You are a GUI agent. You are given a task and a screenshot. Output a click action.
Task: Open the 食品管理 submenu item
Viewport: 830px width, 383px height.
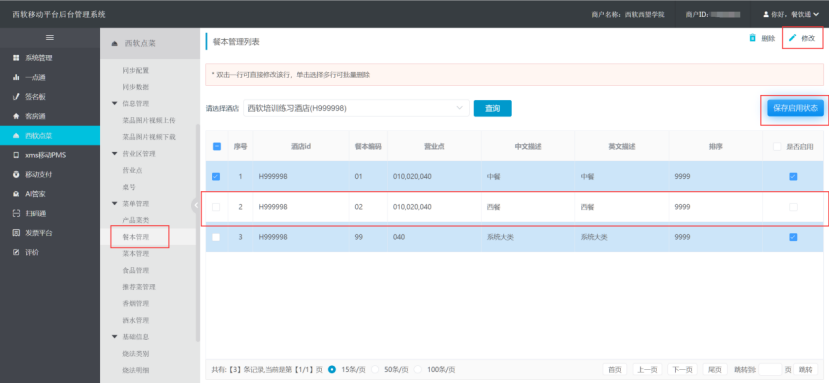tap(136, 270)
